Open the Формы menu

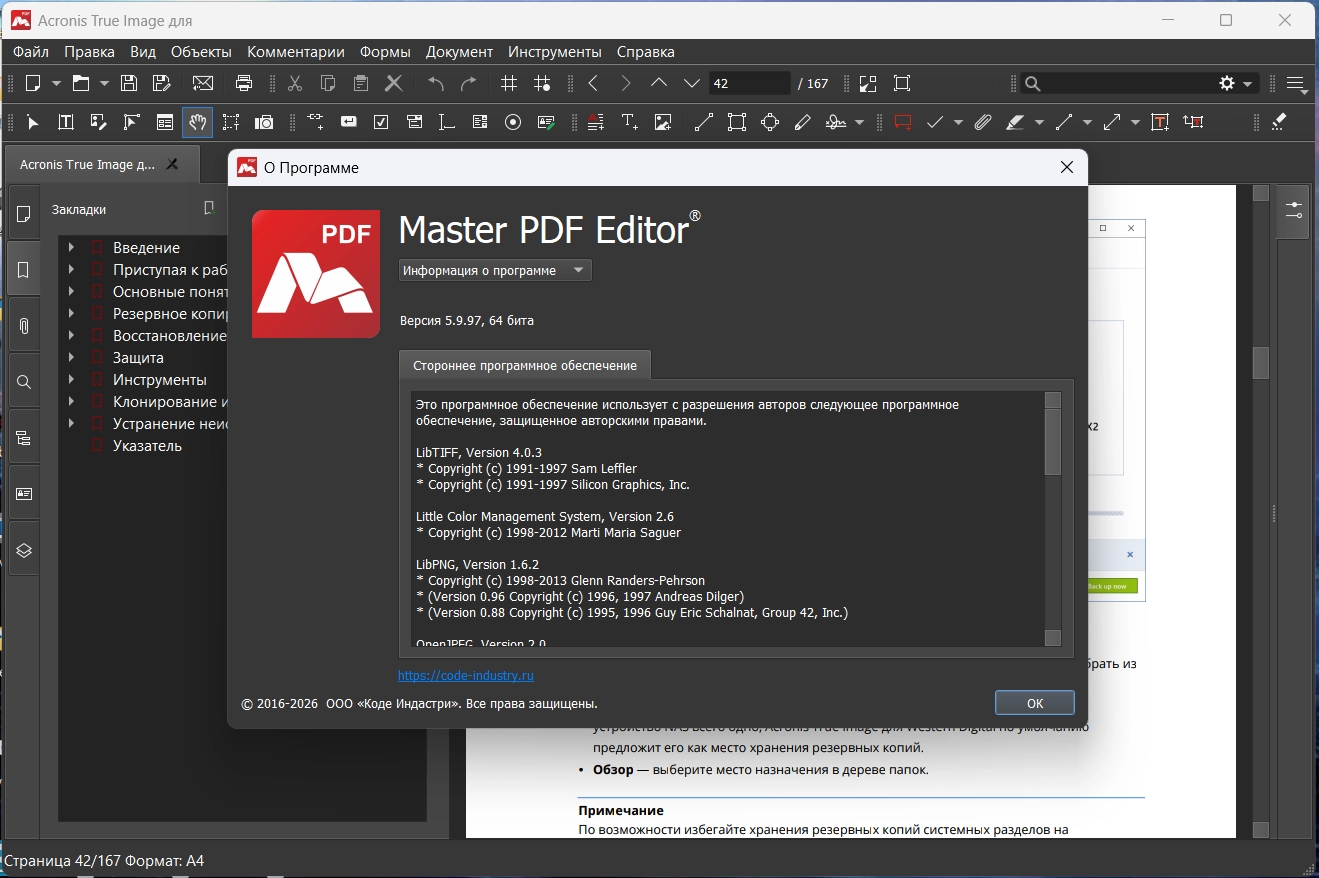click(385, 52)
